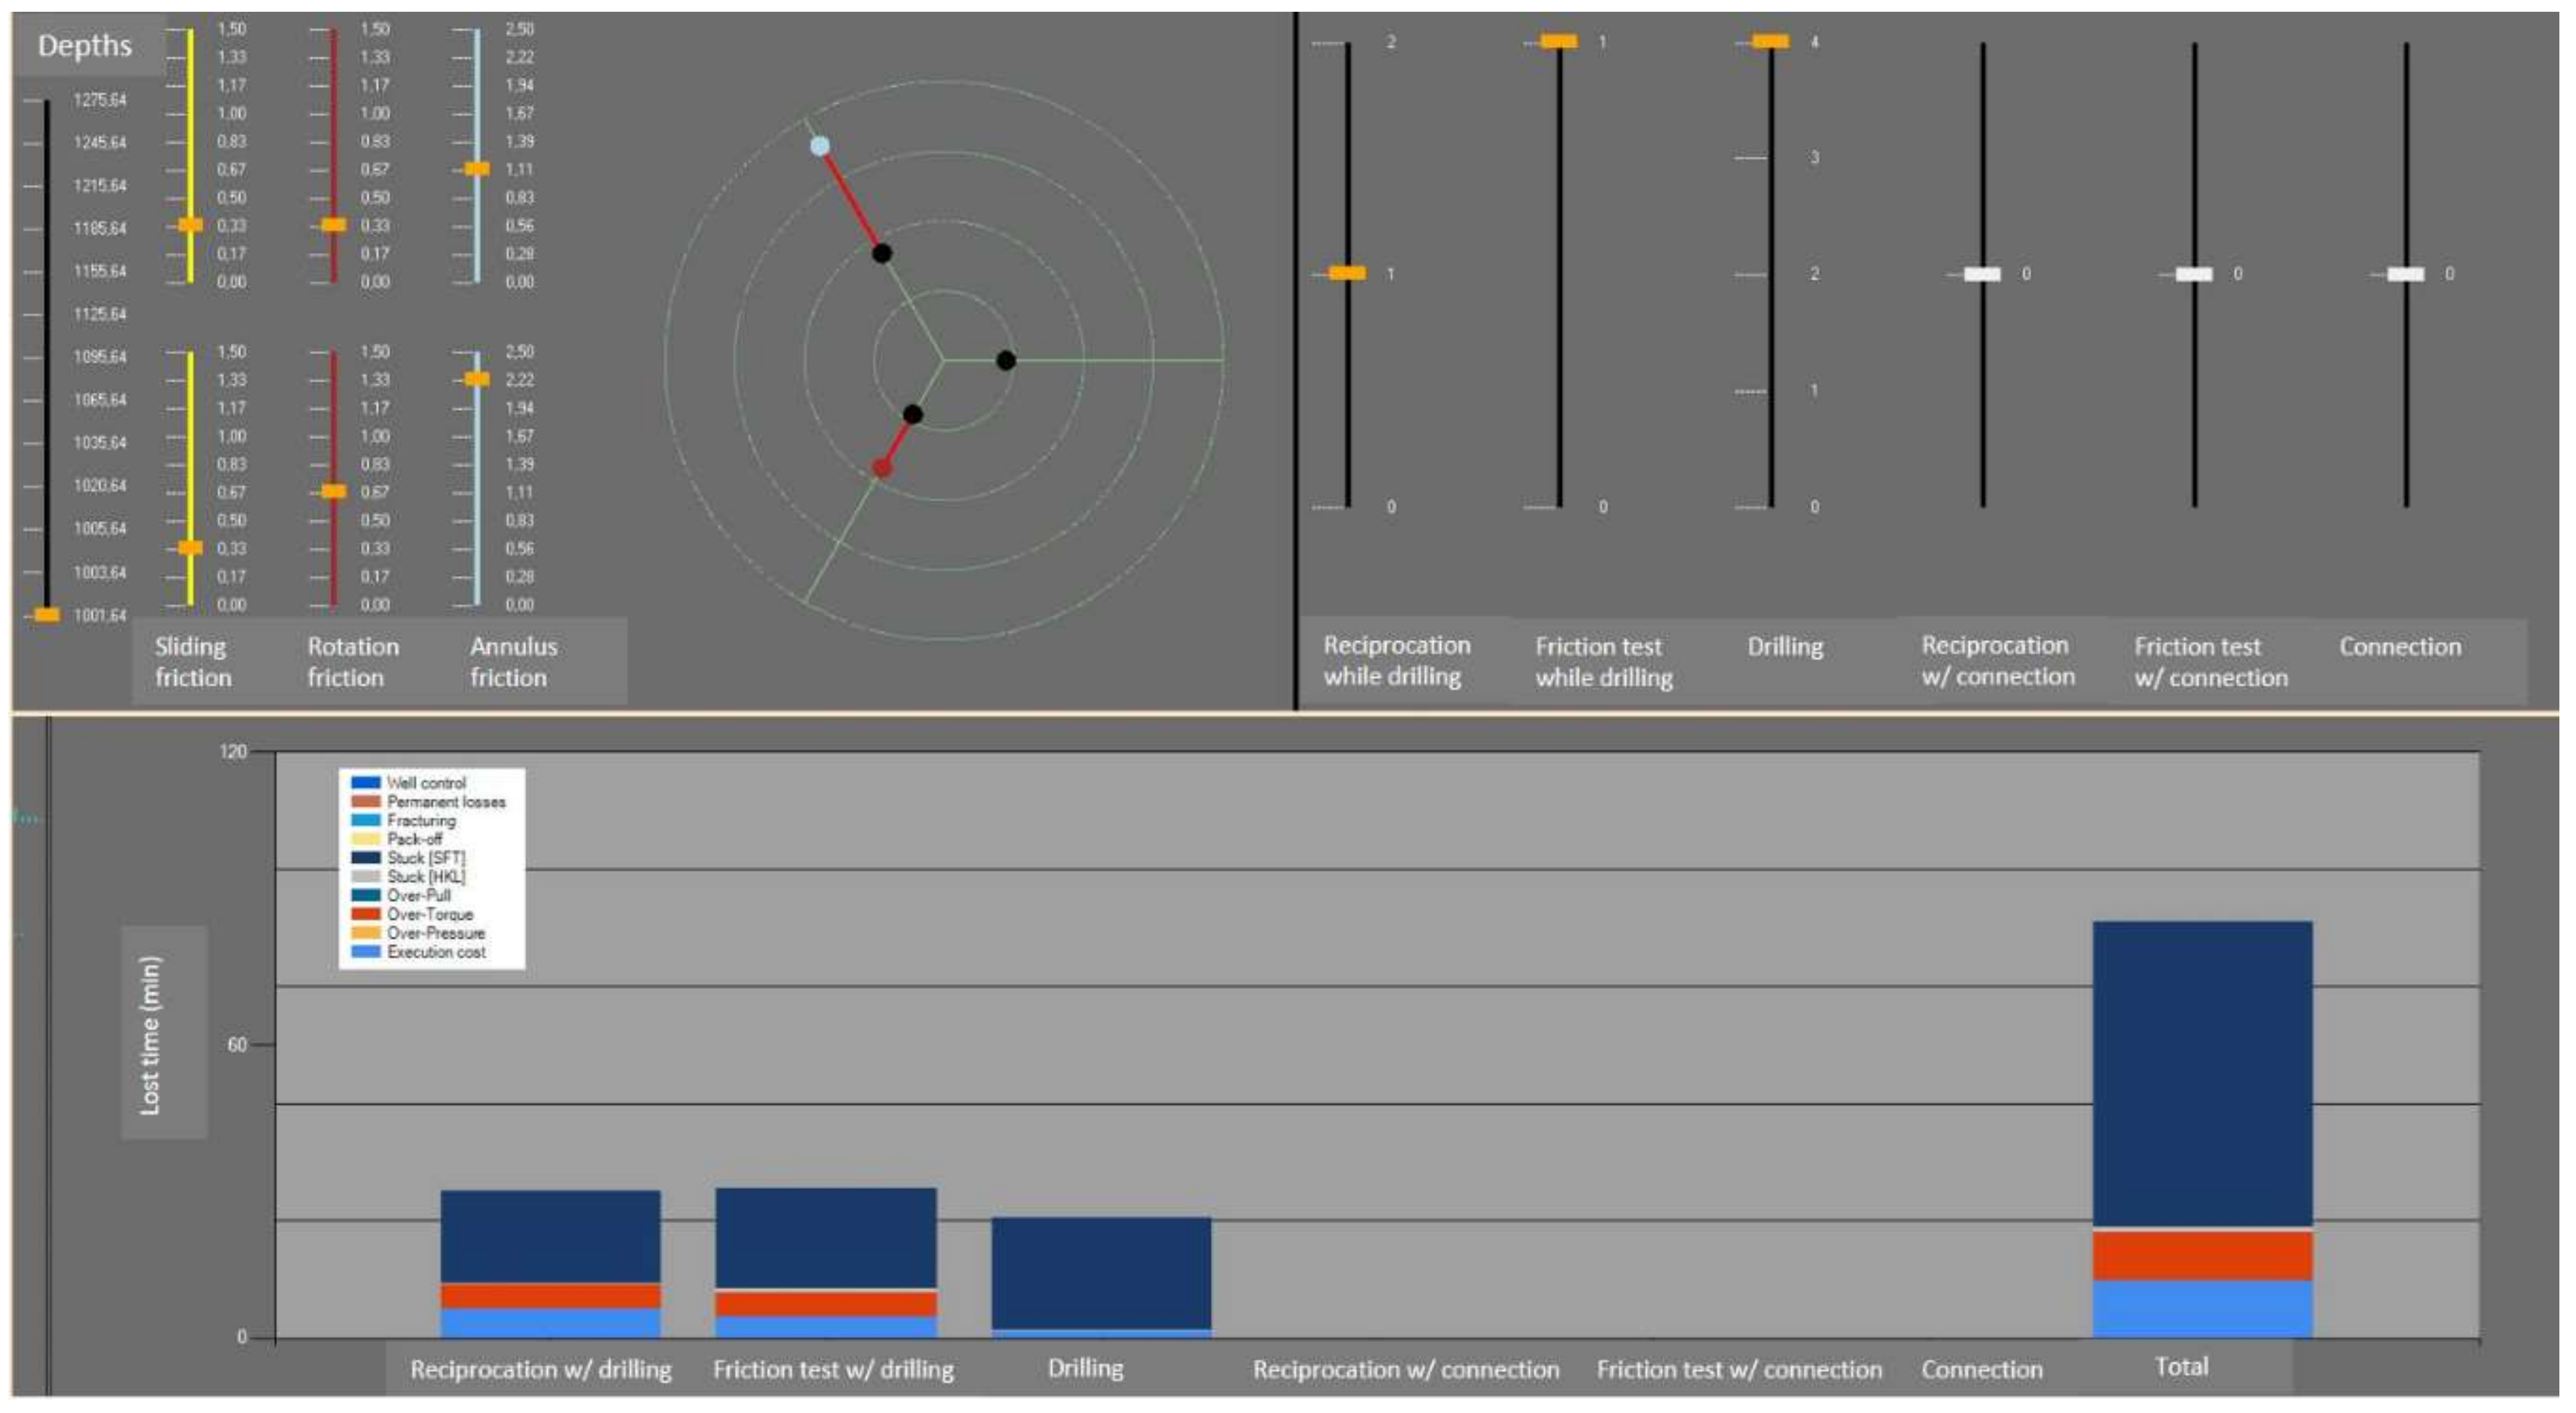Click Reciprocation while drilling slider handle at 1
This screenshot has height=1413, width=2576.
(1347, 273)
